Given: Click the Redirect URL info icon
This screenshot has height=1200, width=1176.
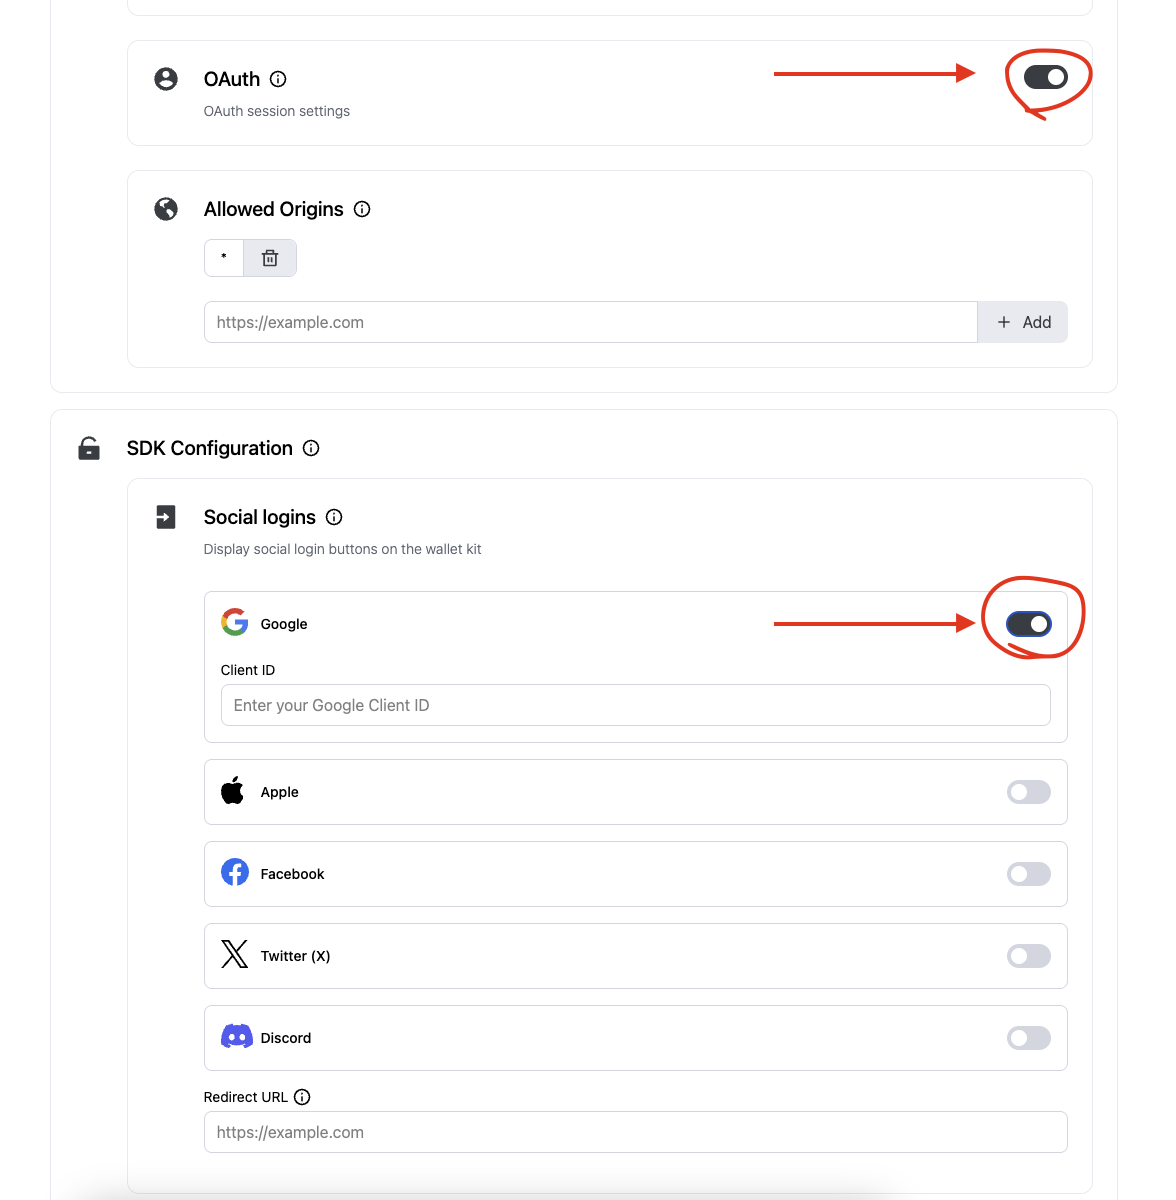Looking at the screenshot, I should (x=302, y=1096).
